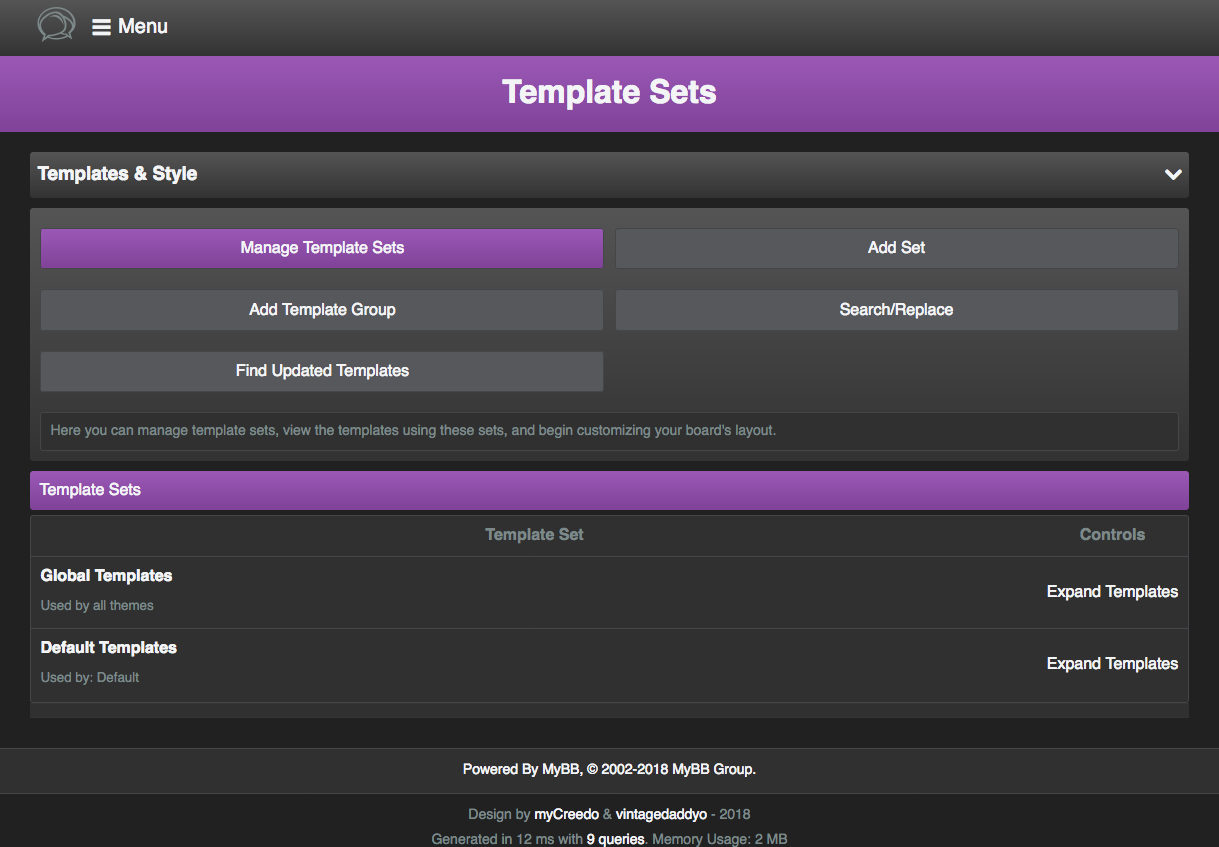The width and height of the screenshot is (1219, 847).
Task: Expand templates for Global Templates
Action: (1112, 592)
